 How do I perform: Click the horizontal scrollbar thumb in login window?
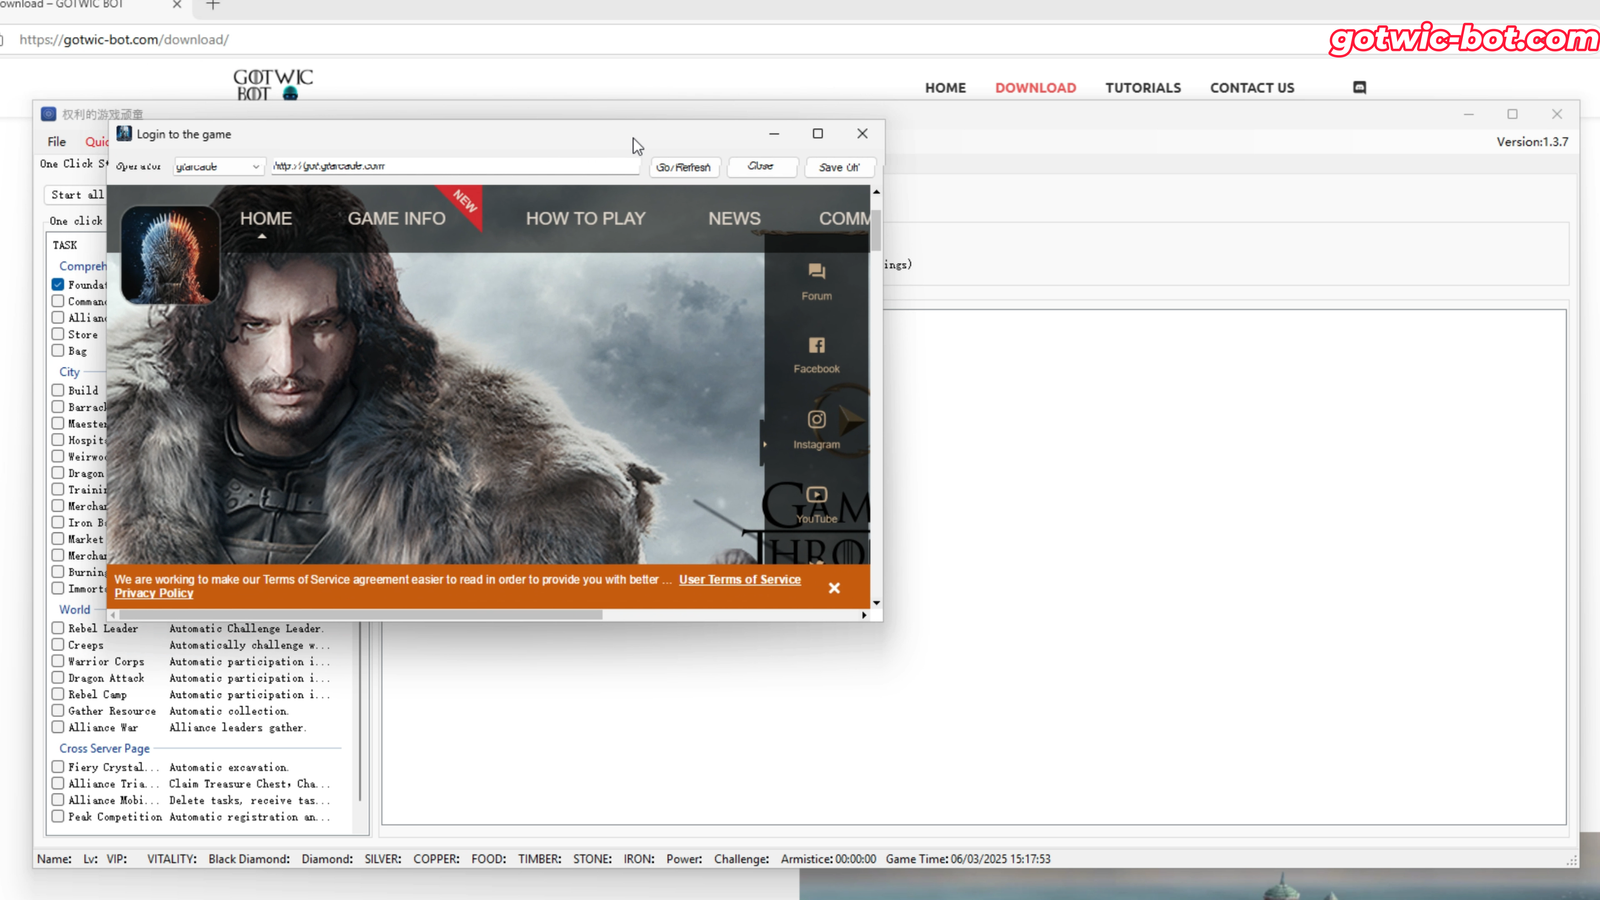pos(360,615)
